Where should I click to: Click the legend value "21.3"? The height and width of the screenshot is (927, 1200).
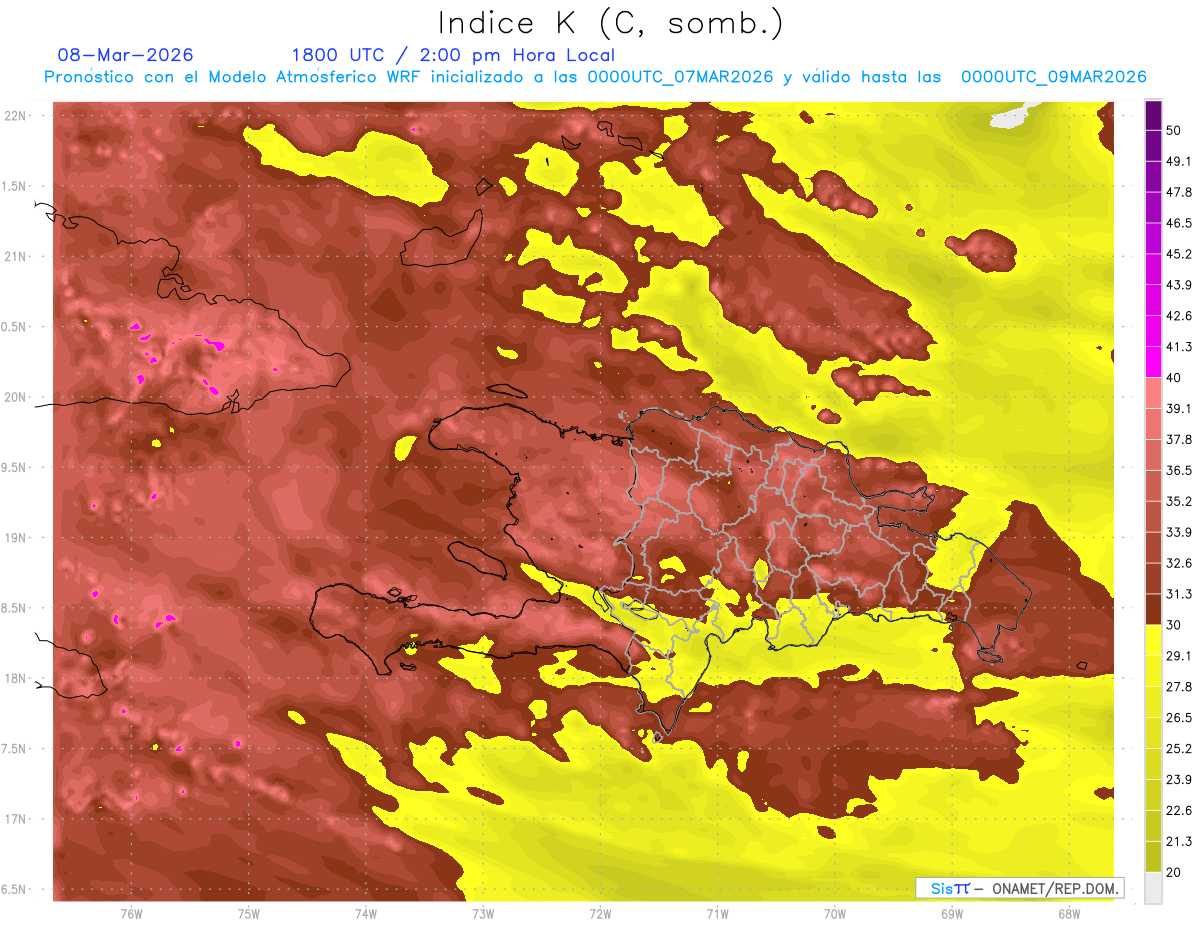(x=1179, y=842)
